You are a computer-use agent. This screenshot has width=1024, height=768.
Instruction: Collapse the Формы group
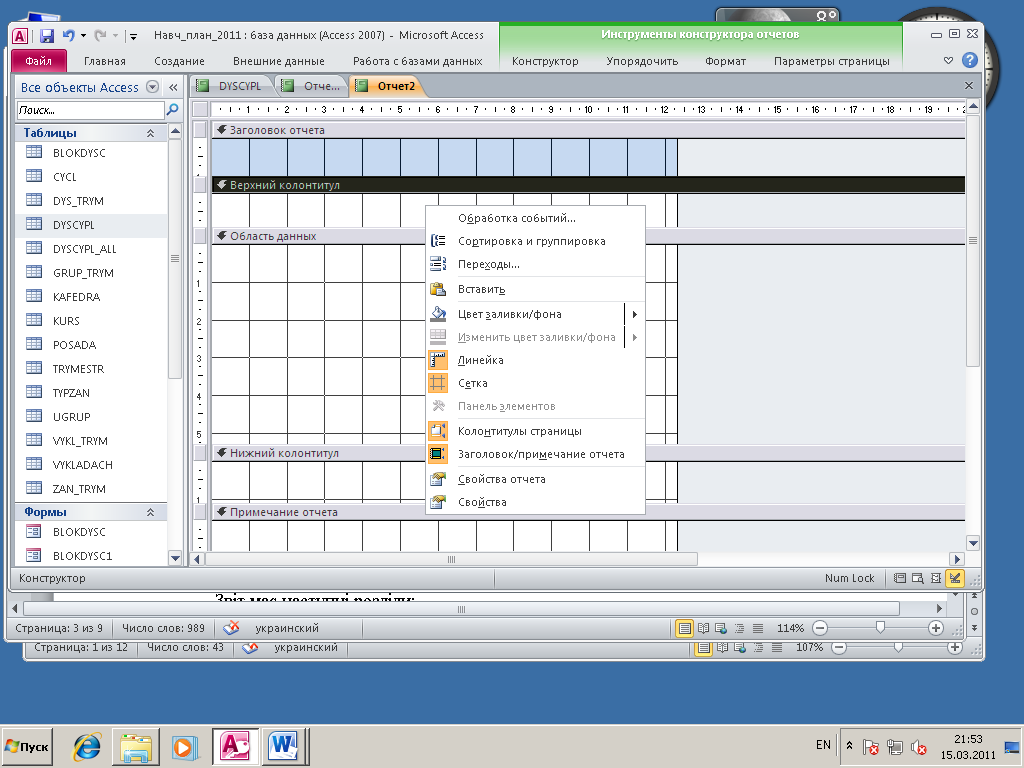150,512
